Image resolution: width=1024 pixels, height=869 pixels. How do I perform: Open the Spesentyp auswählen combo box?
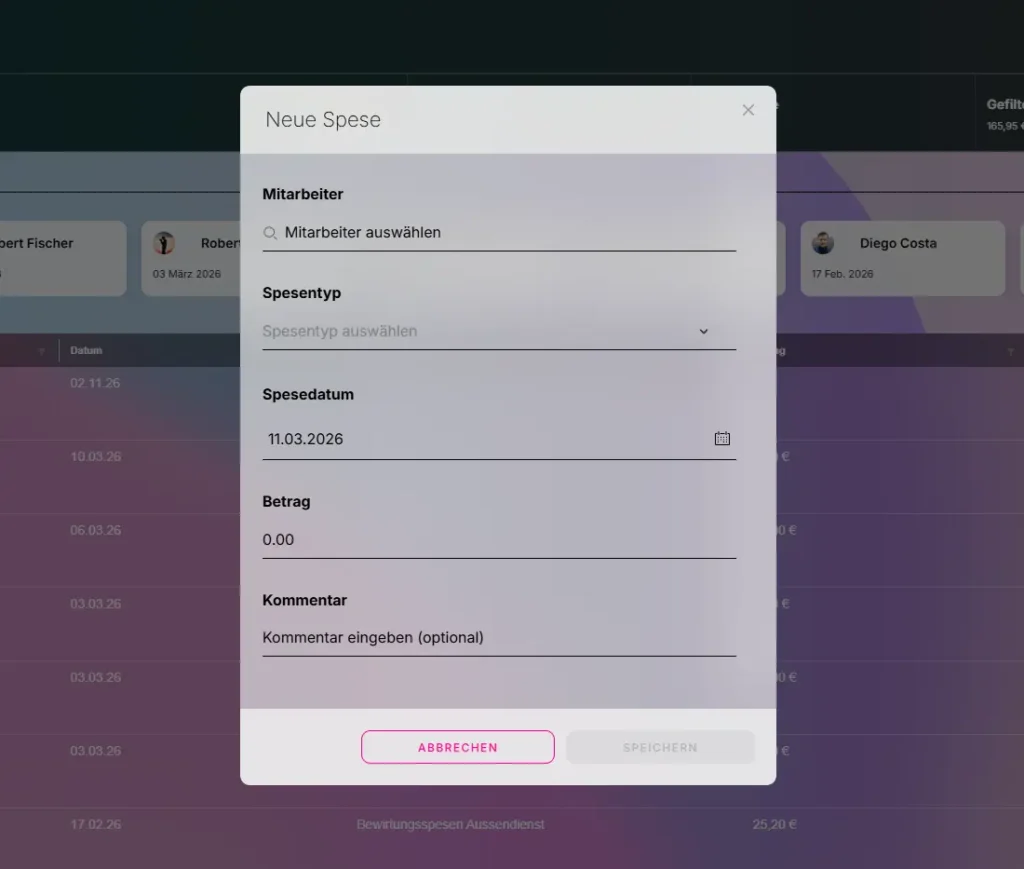tap(480, 331)
